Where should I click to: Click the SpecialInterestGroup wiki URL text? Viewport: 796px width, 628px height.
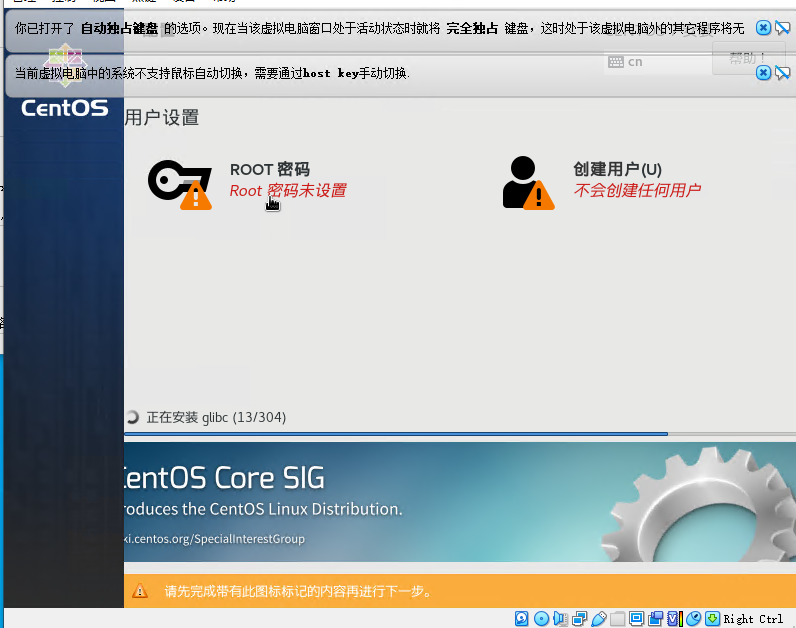click(215, 539)
